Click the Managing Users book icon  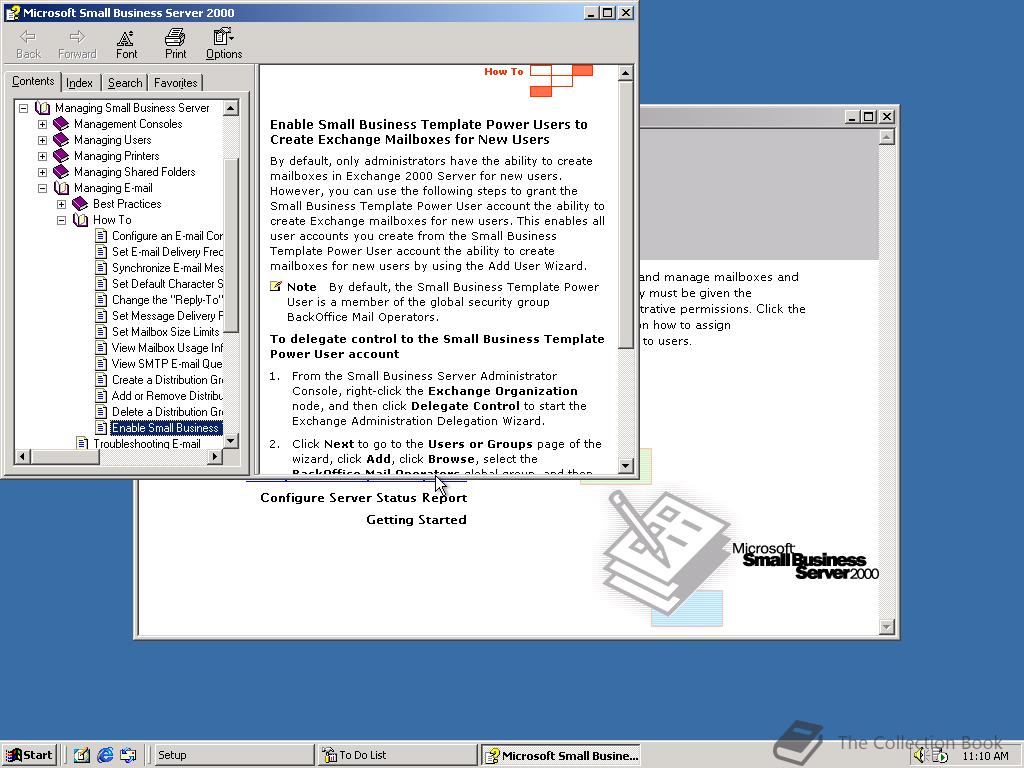point(61,140)
